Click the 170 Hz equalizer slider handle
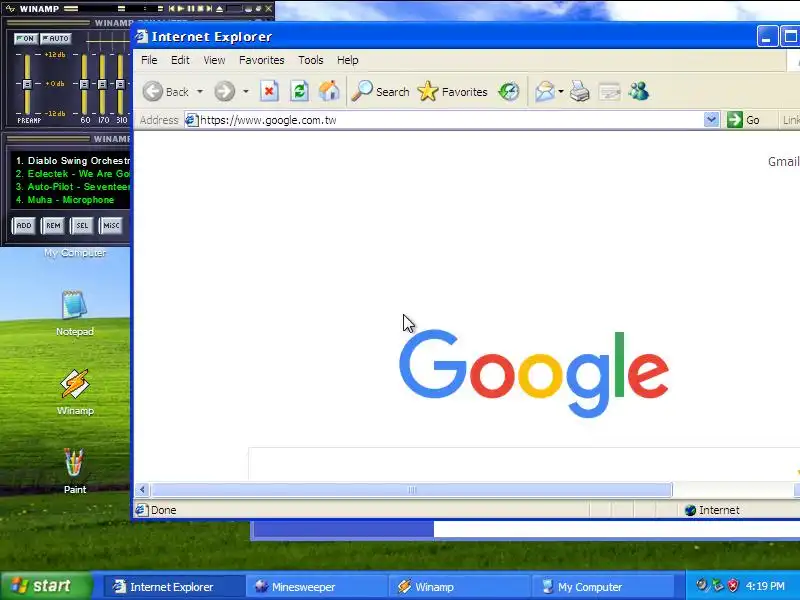The height and width of the screenshot is (600, 800). pos(102,84)
